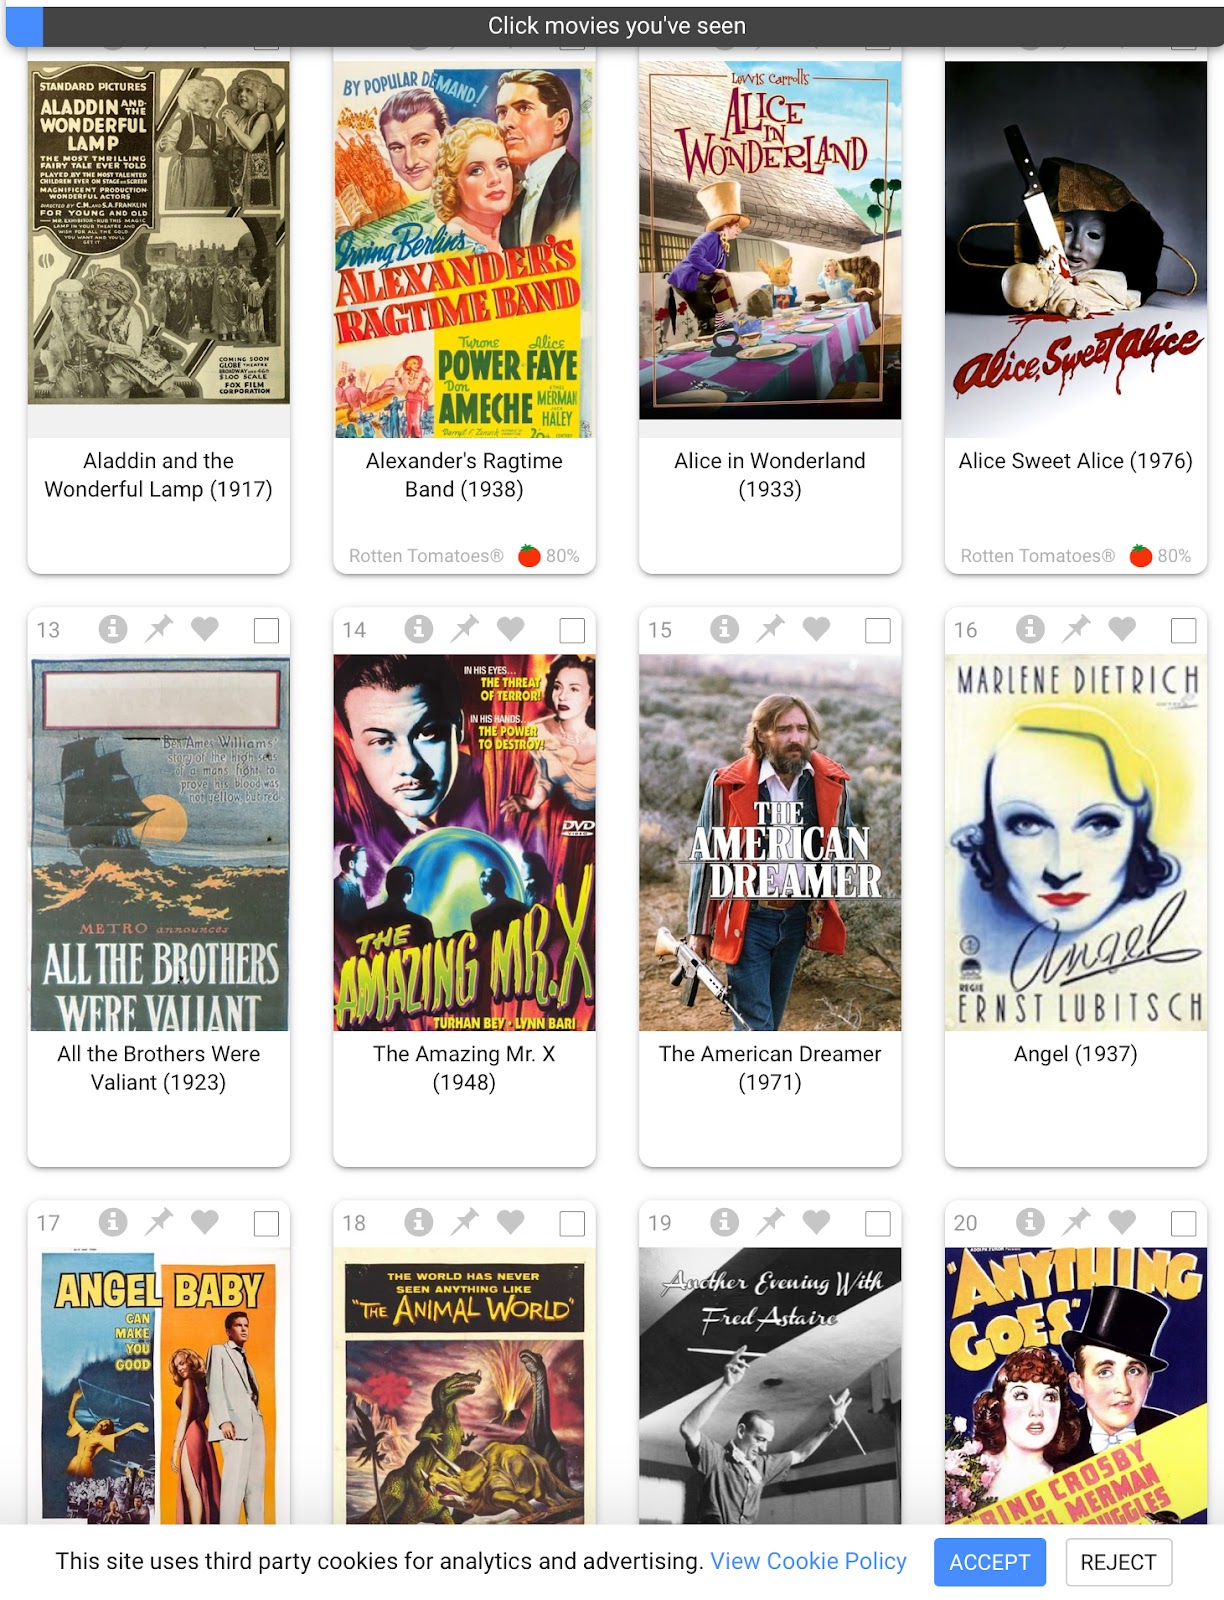The image size is (1224, 1600).
Task: Check All the Brothers Were Valiant as seen
Action: click(x=266, y=630)
